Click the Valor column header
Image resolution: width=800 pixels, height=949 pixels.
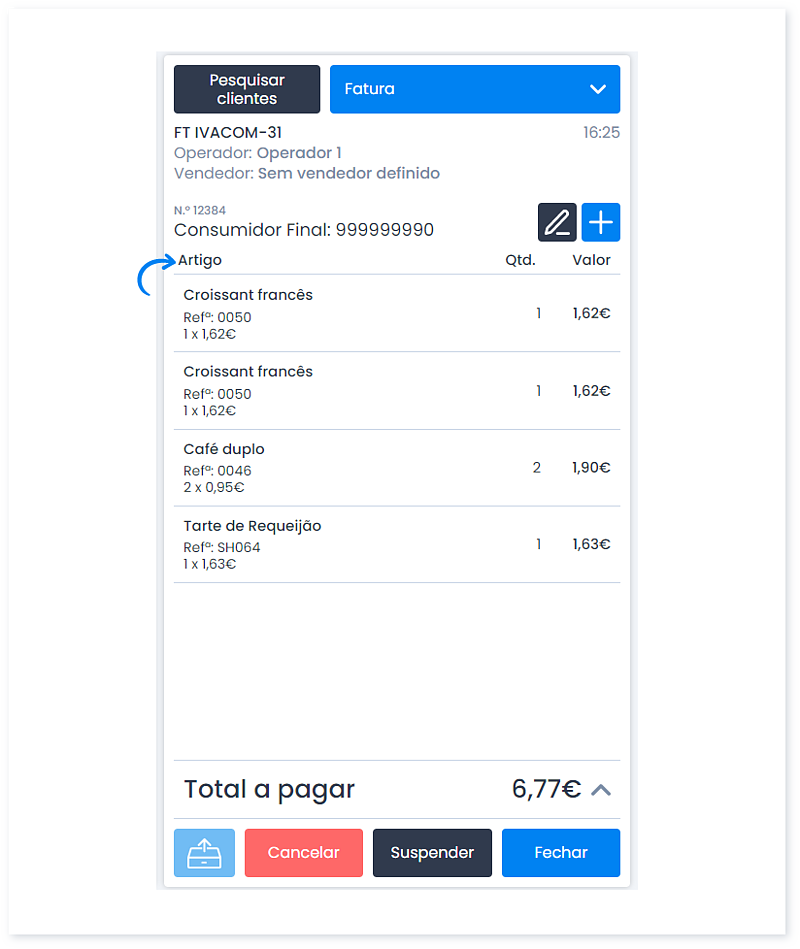[591, 260]
